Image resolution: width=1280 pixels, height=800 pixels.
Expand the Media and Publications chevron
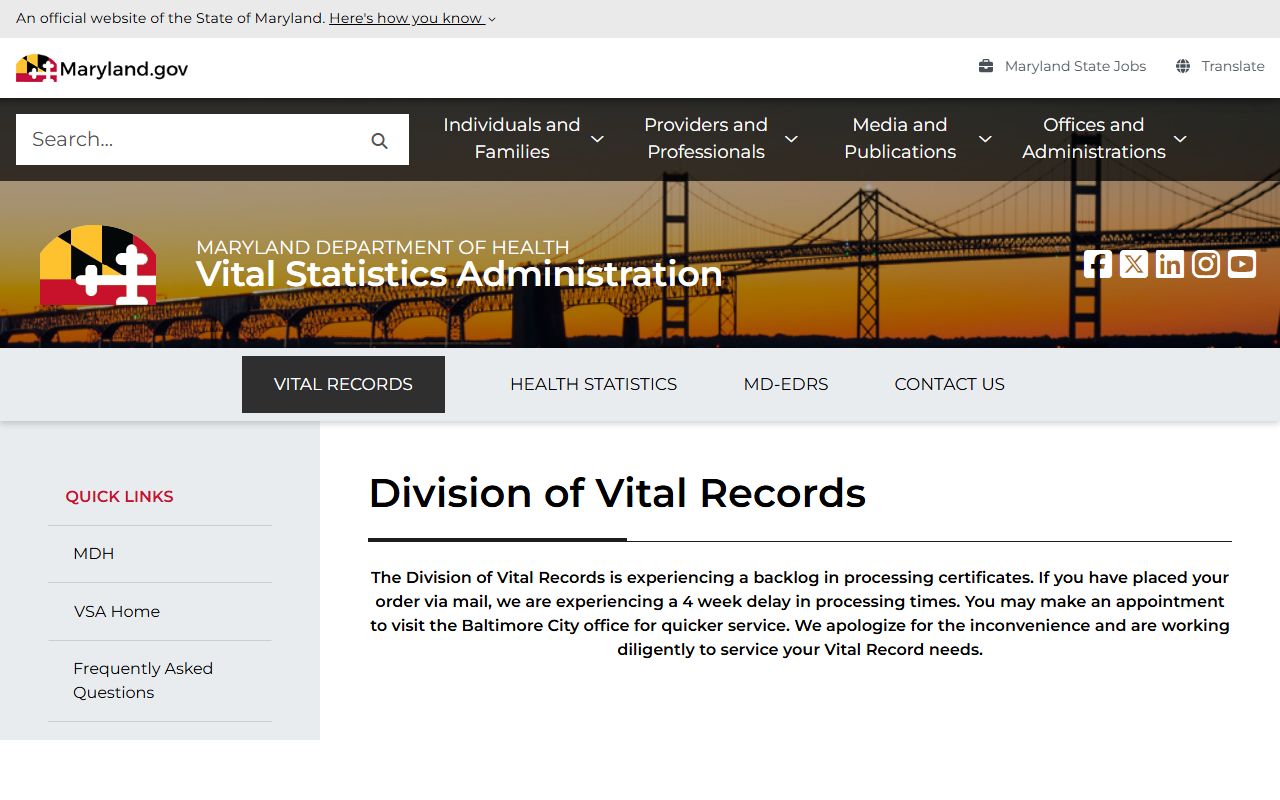[x=985, y=139]
